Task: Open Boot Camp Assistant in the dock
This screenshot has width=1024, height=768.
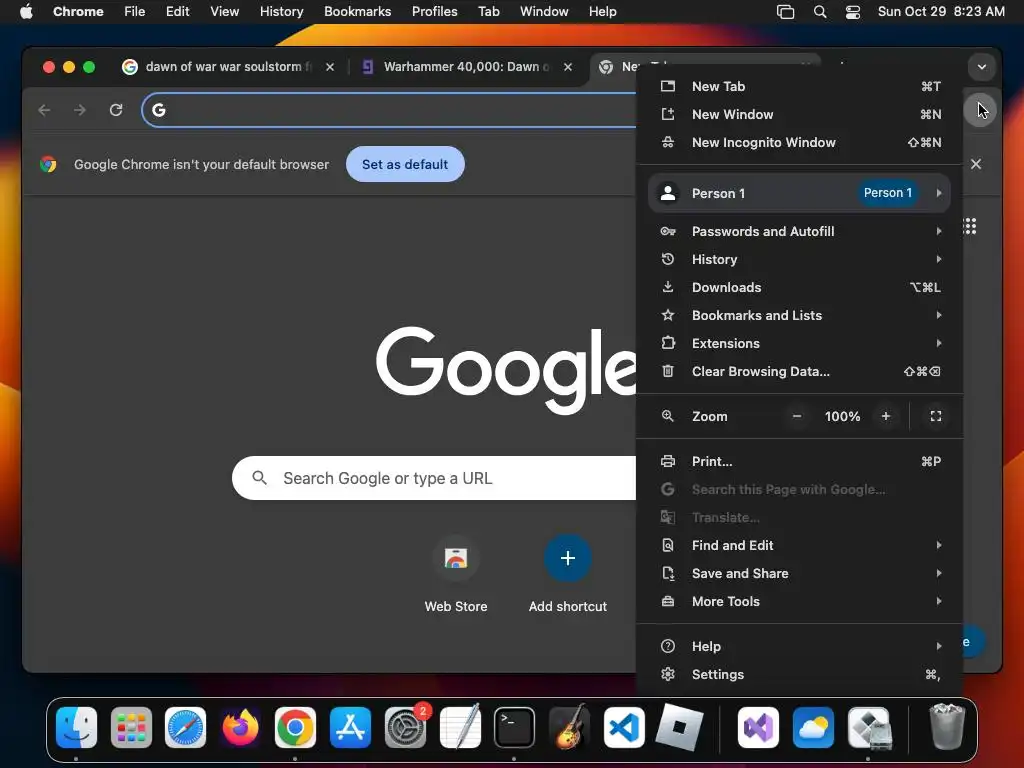Action: (868, 727)
